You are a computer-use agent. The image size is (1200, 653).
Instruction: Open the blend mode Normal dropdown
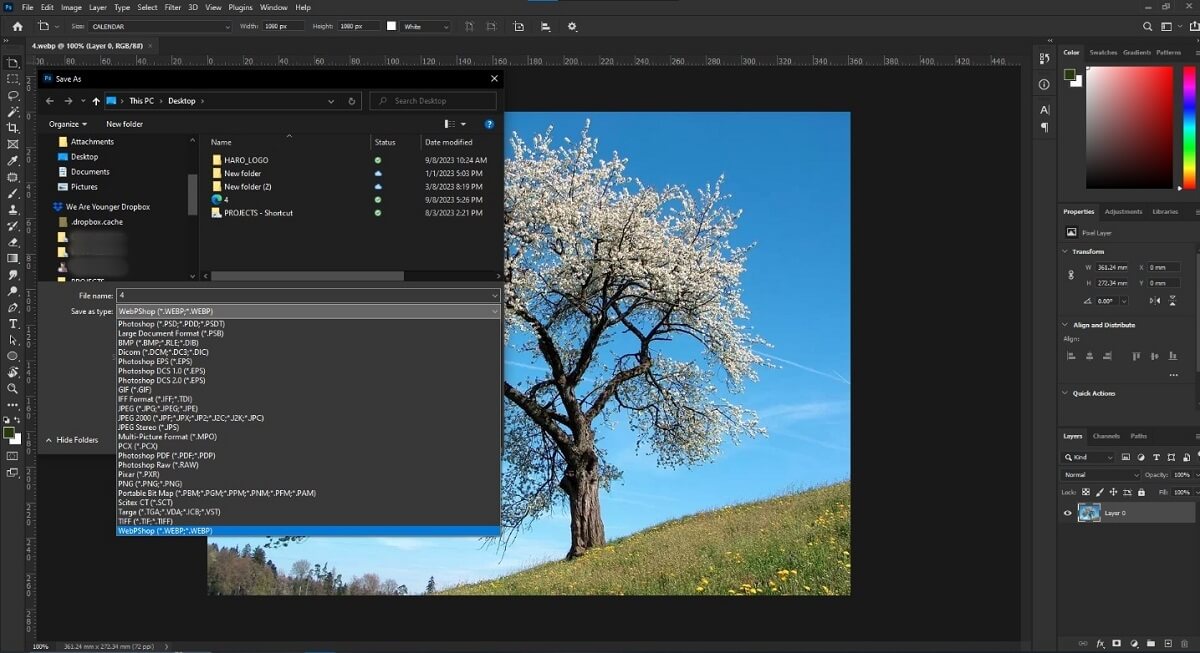pos(1100,473)
